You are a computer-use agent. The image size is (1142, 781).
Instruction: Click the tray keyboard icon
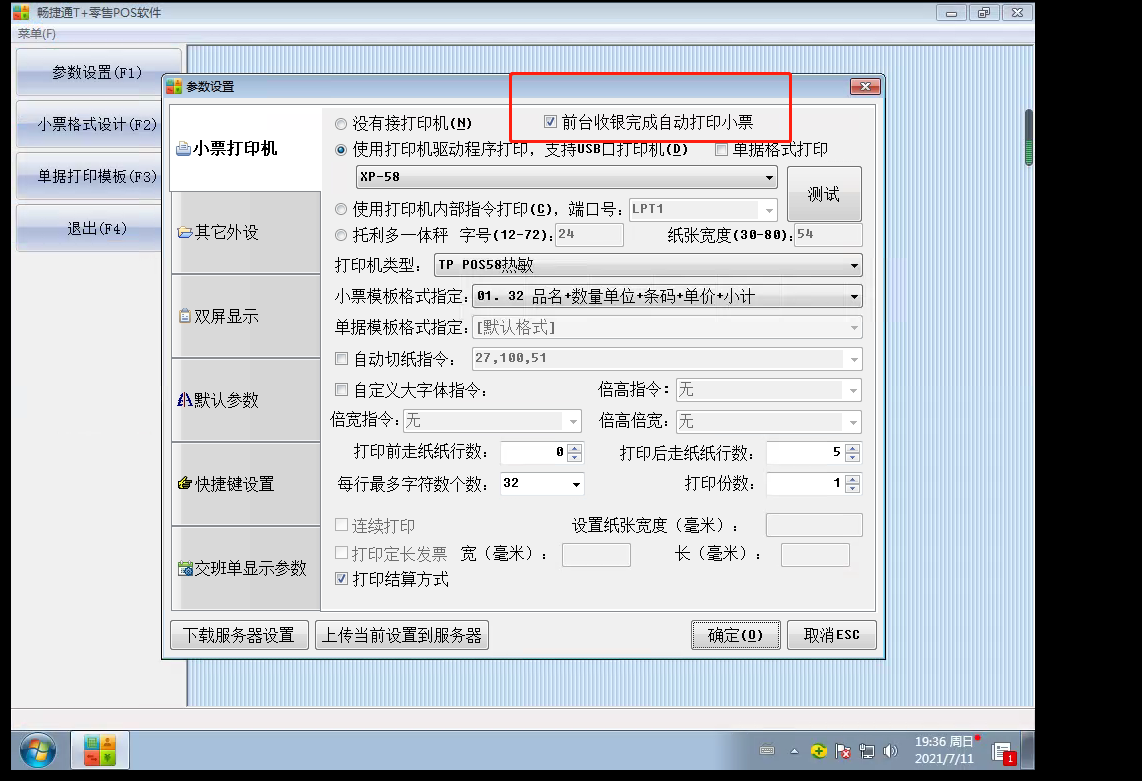[x=767, y=750]
